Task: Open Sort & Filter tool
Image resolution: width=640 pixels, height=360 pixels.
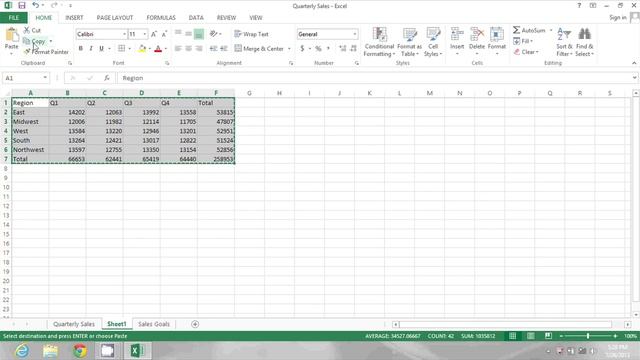Action: (x=564, y=42)
